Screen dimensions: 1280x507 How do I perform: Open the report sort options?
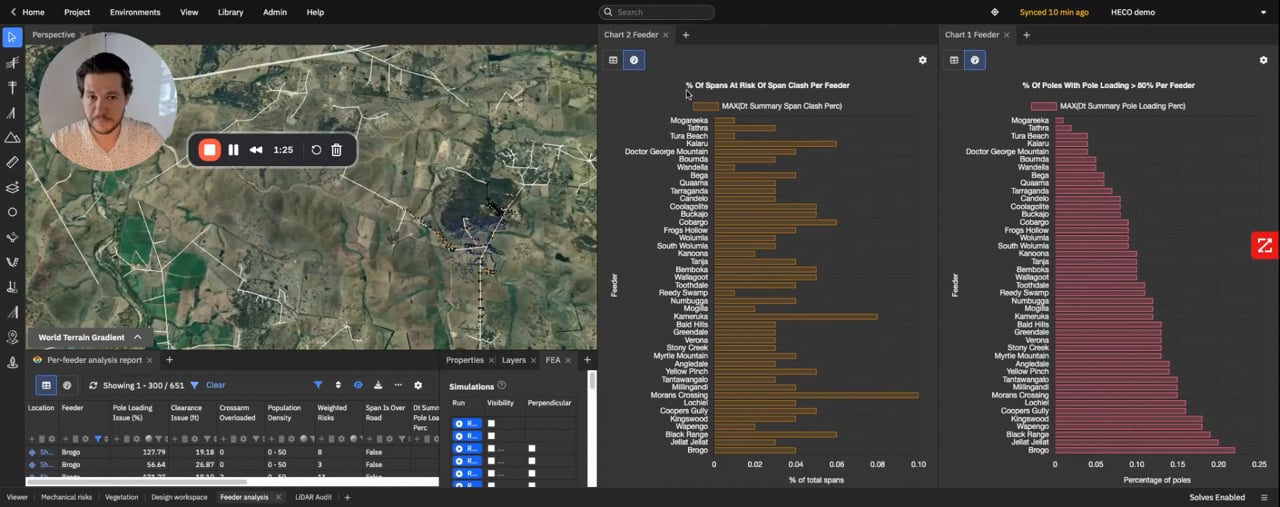point(338,385)
